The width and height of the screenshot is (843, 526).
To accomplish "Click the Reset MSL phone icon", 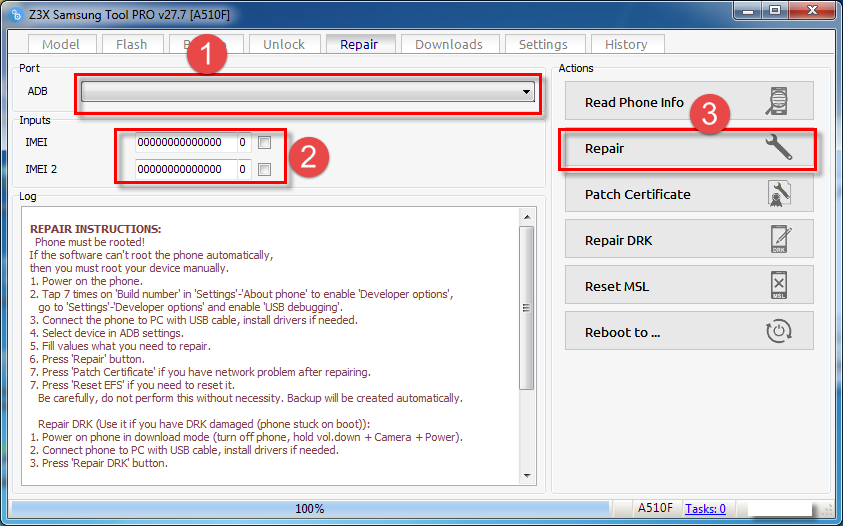I will 778,285.
